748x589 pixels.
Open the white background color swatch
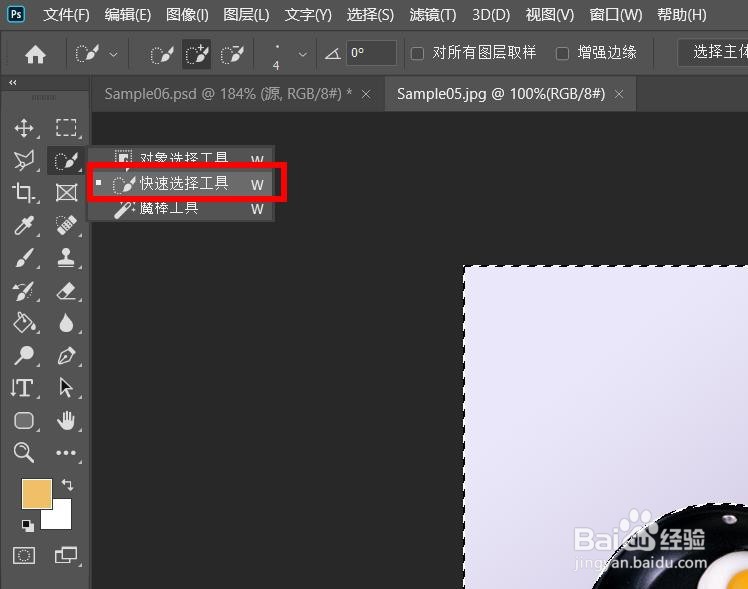61,519
